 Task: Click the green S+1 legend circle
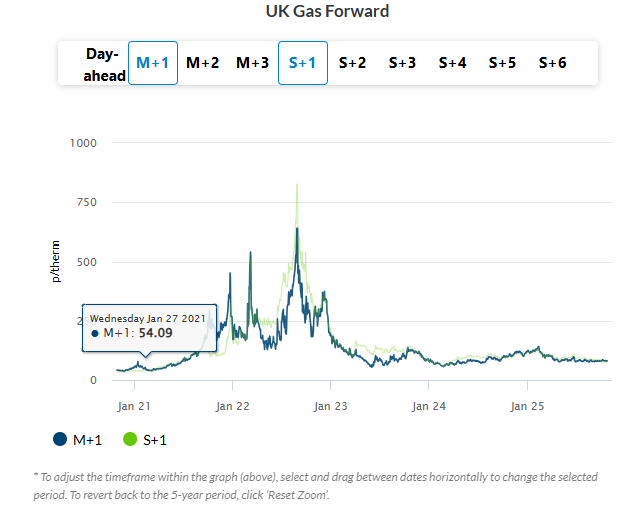pyautogui.click(x=129, y=439)
